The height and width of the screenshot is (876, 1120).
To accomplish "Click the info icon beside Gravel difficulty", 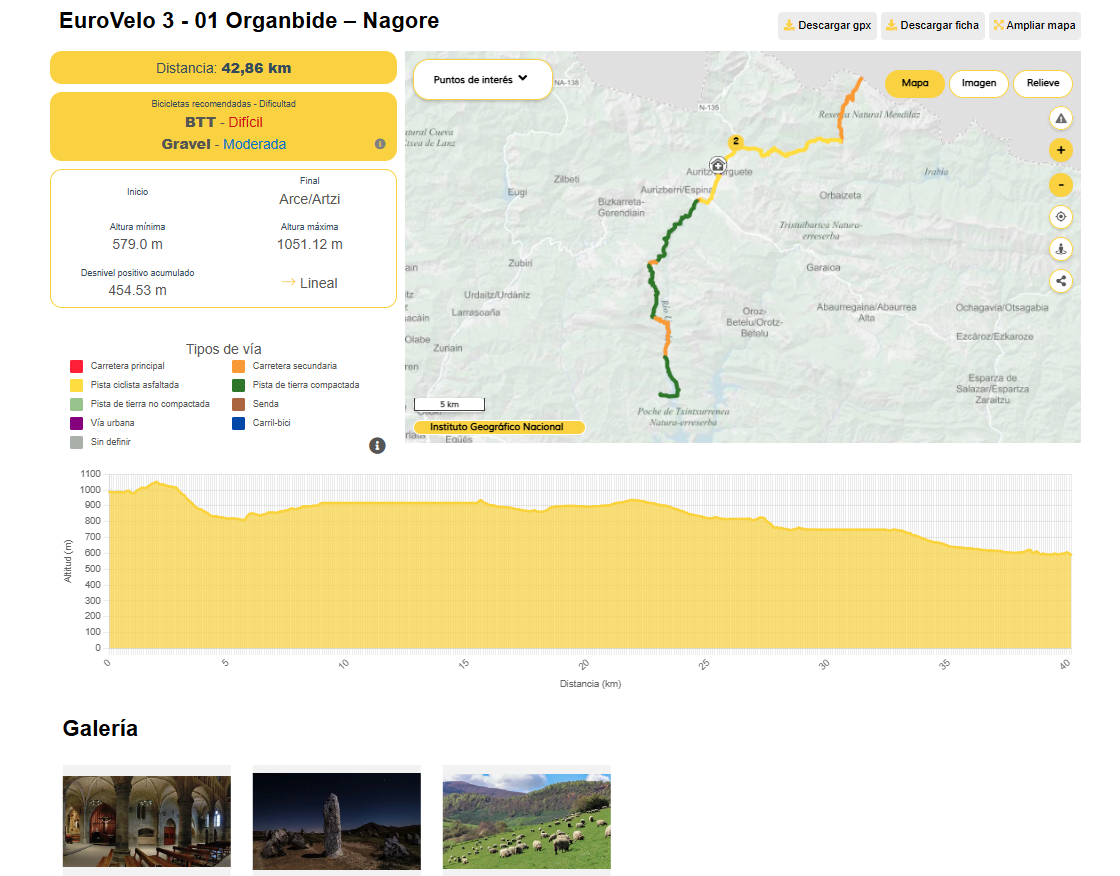I will click(x=380, y=144).
